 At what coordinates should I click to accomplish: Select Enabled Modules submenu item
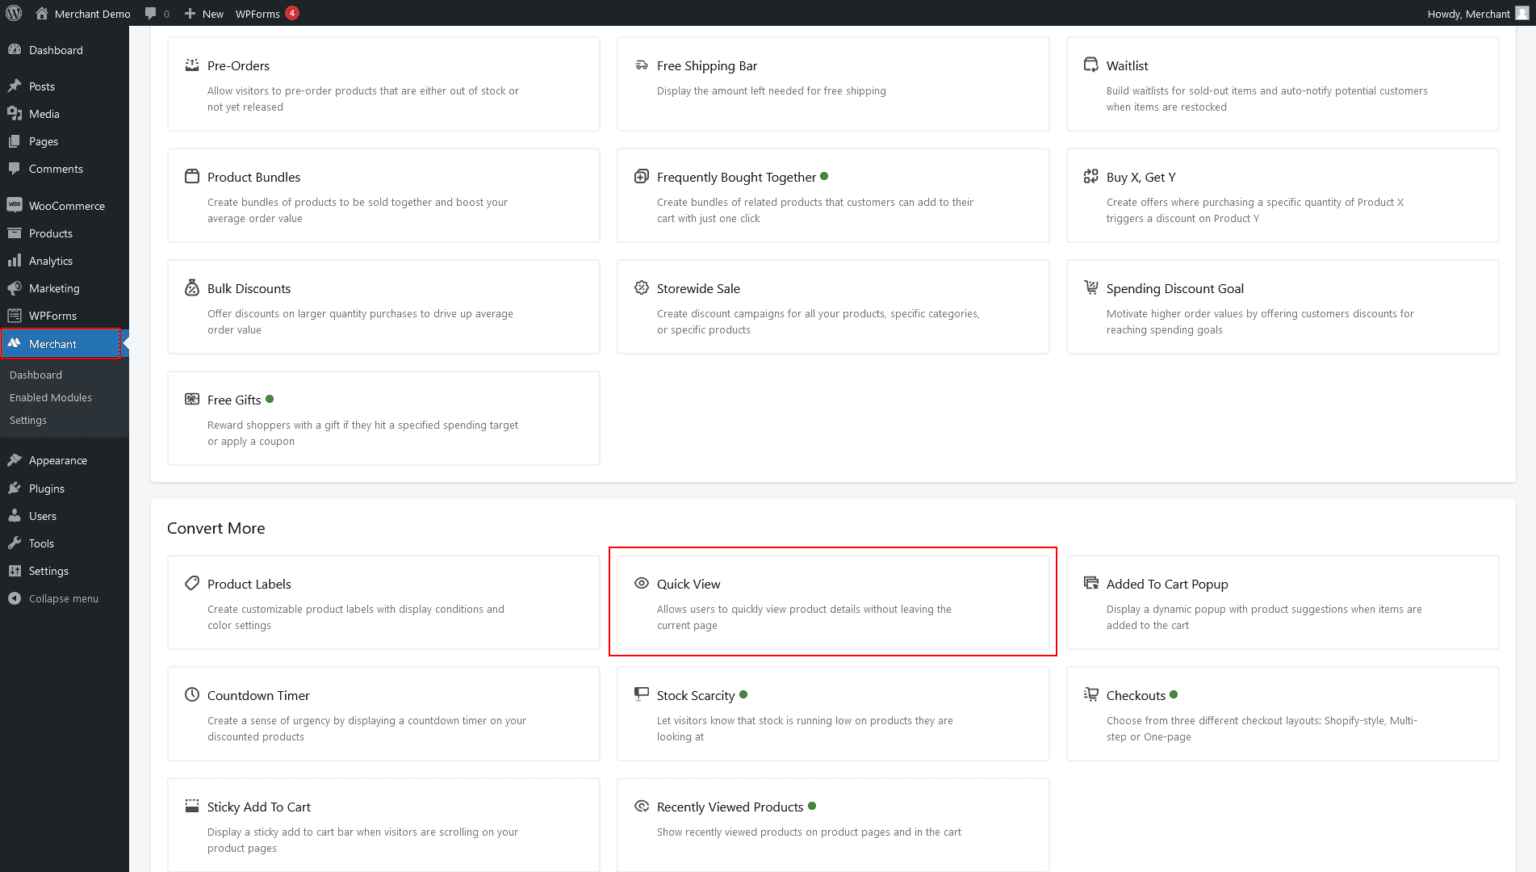pos(51,398)
